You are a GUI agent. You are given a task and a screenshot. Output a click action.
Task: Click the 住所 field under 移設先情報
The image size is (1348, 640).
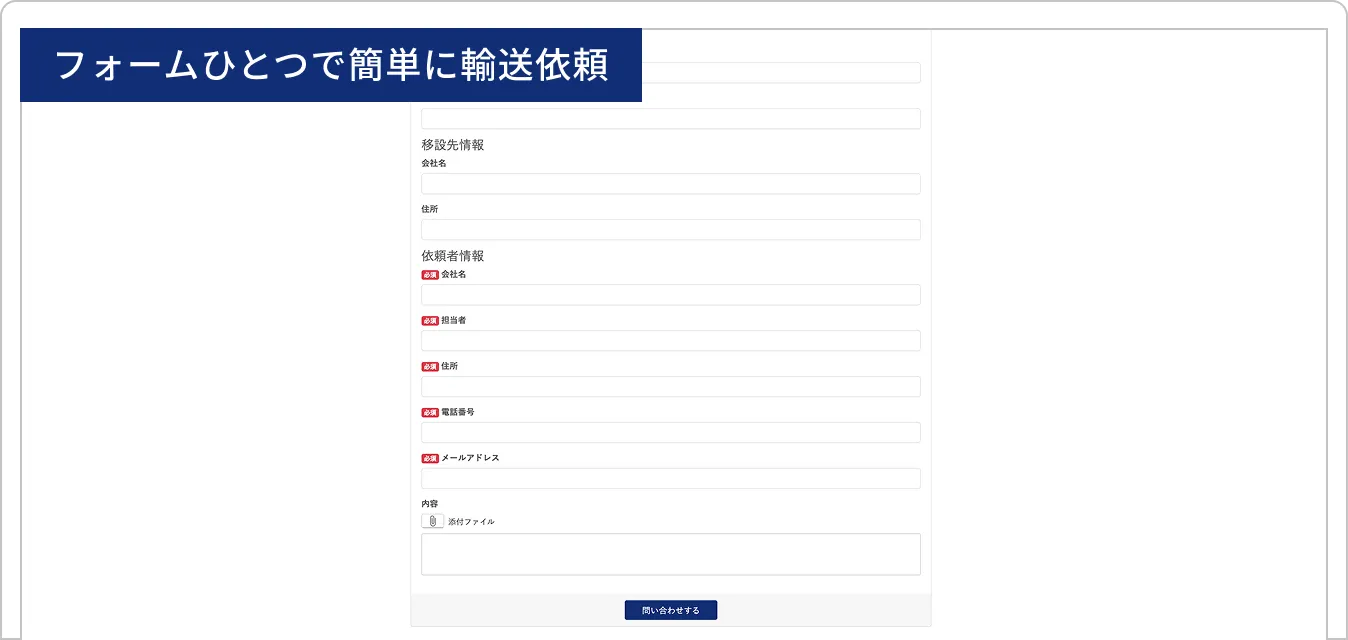point(670,229)
